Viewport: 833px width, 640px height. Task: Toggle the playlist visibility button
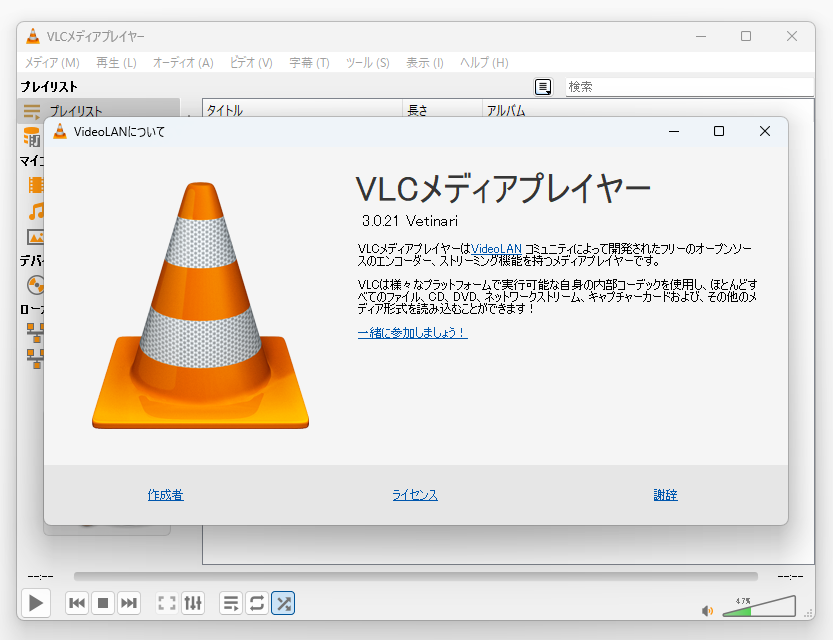[x=230, y=603]
